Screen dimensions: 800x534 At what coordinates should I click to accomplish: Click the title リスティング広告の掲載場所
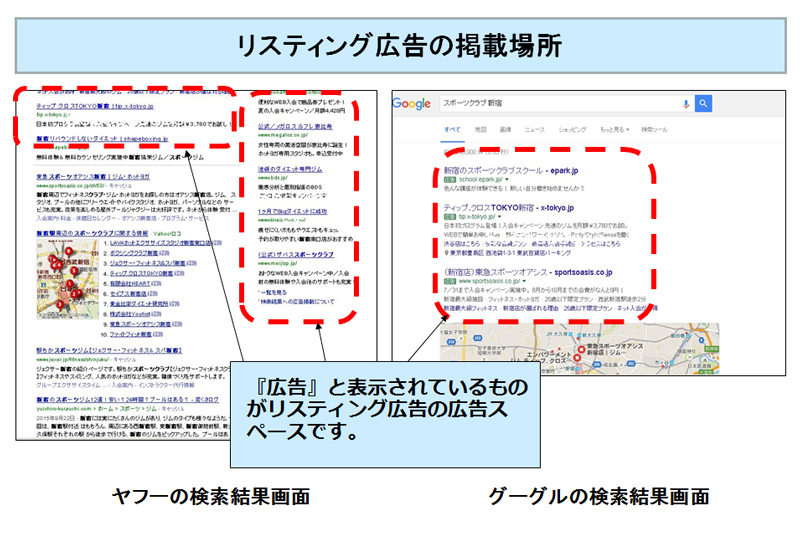click(x=400, y=46)
